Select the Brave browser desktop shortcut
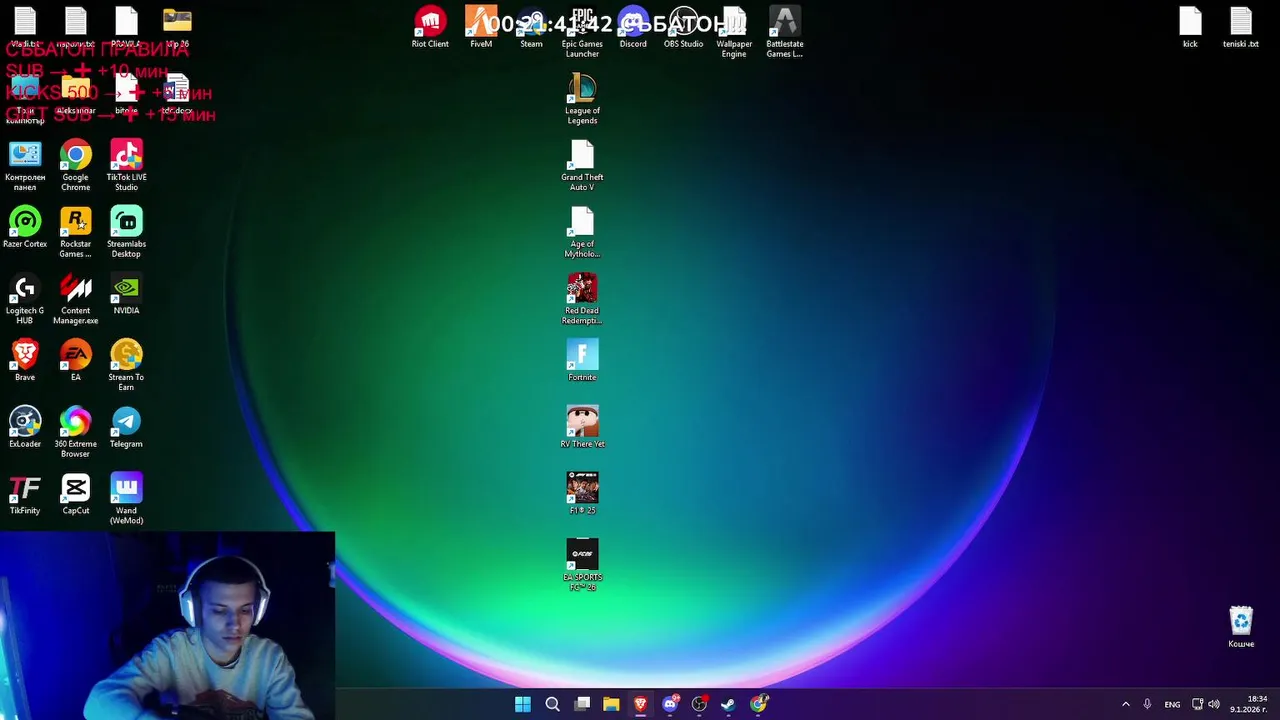This screenshot has height=720, width=1280. pos(25,360)
